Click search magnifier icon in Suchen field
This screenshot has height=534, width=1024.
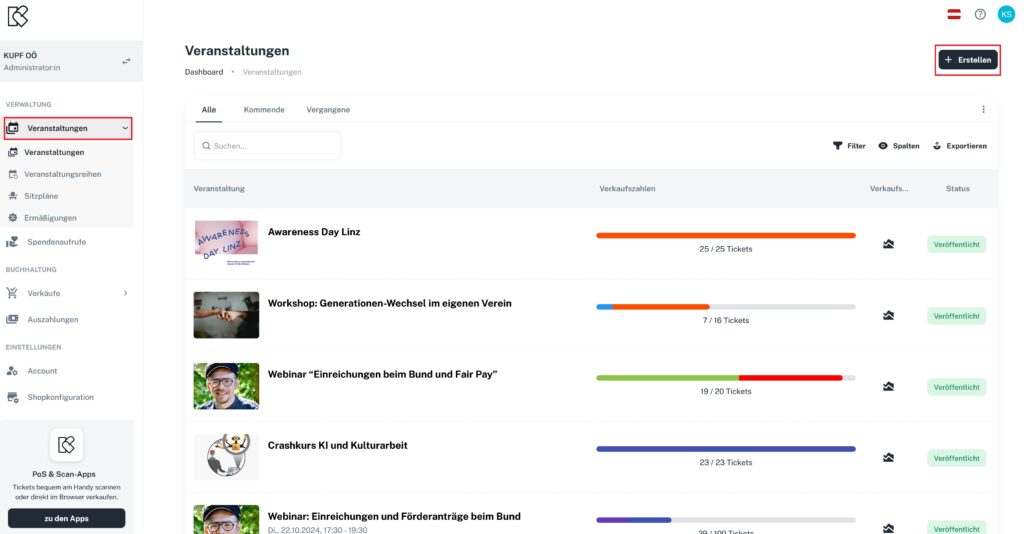[x=206, y=146]
